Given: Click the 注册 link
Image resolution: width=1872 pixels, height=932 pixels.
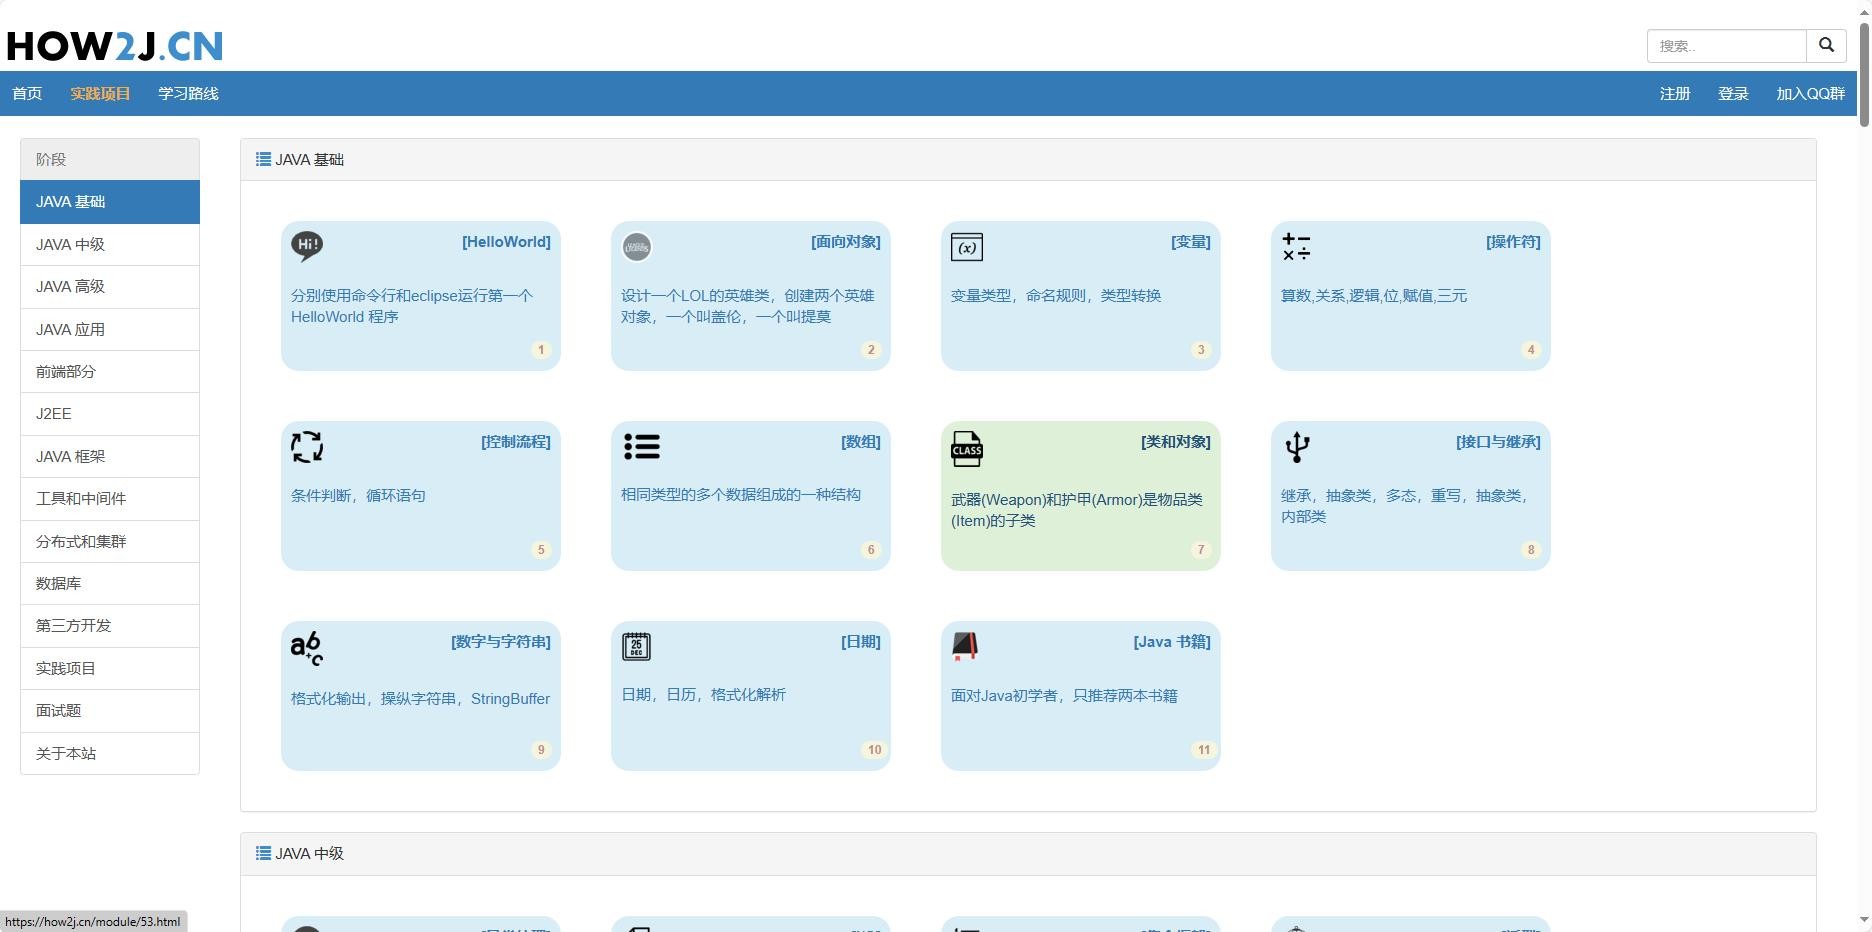Looking at the screenshot, I should tap(1675, 94).
